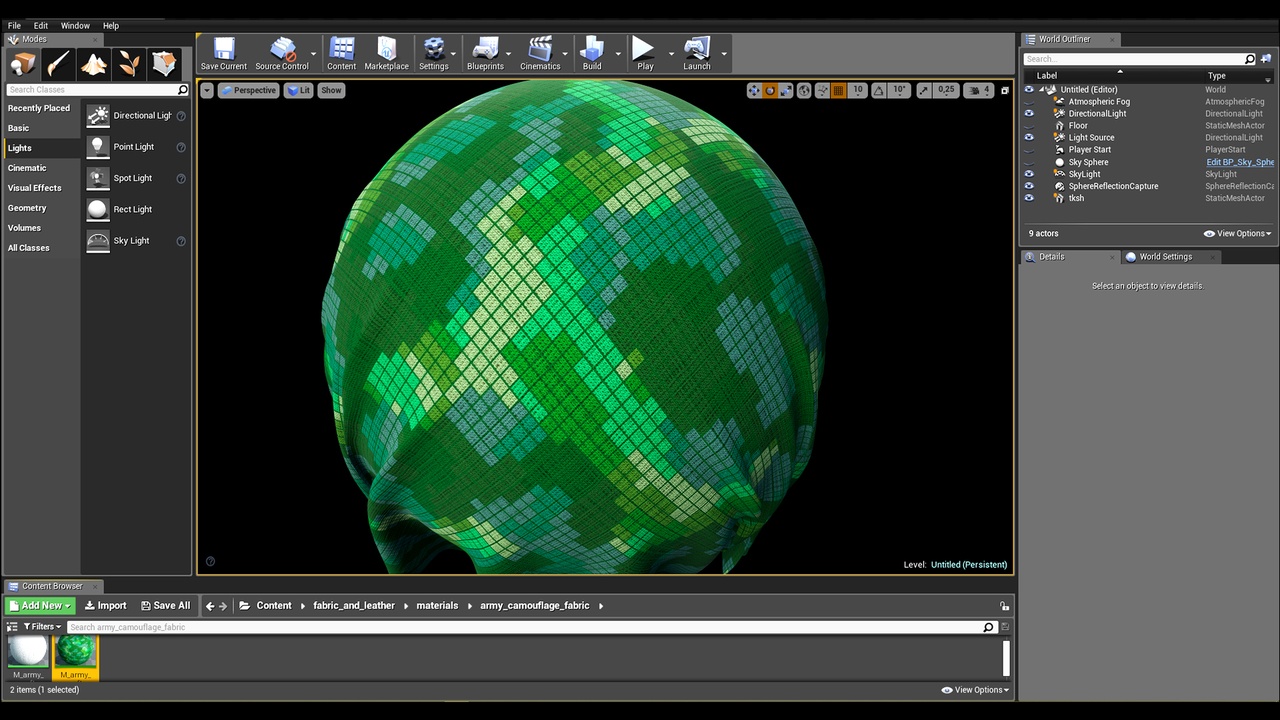
Task: Select the translate gizmo mode in viewport
Action: tap(754, 91)
